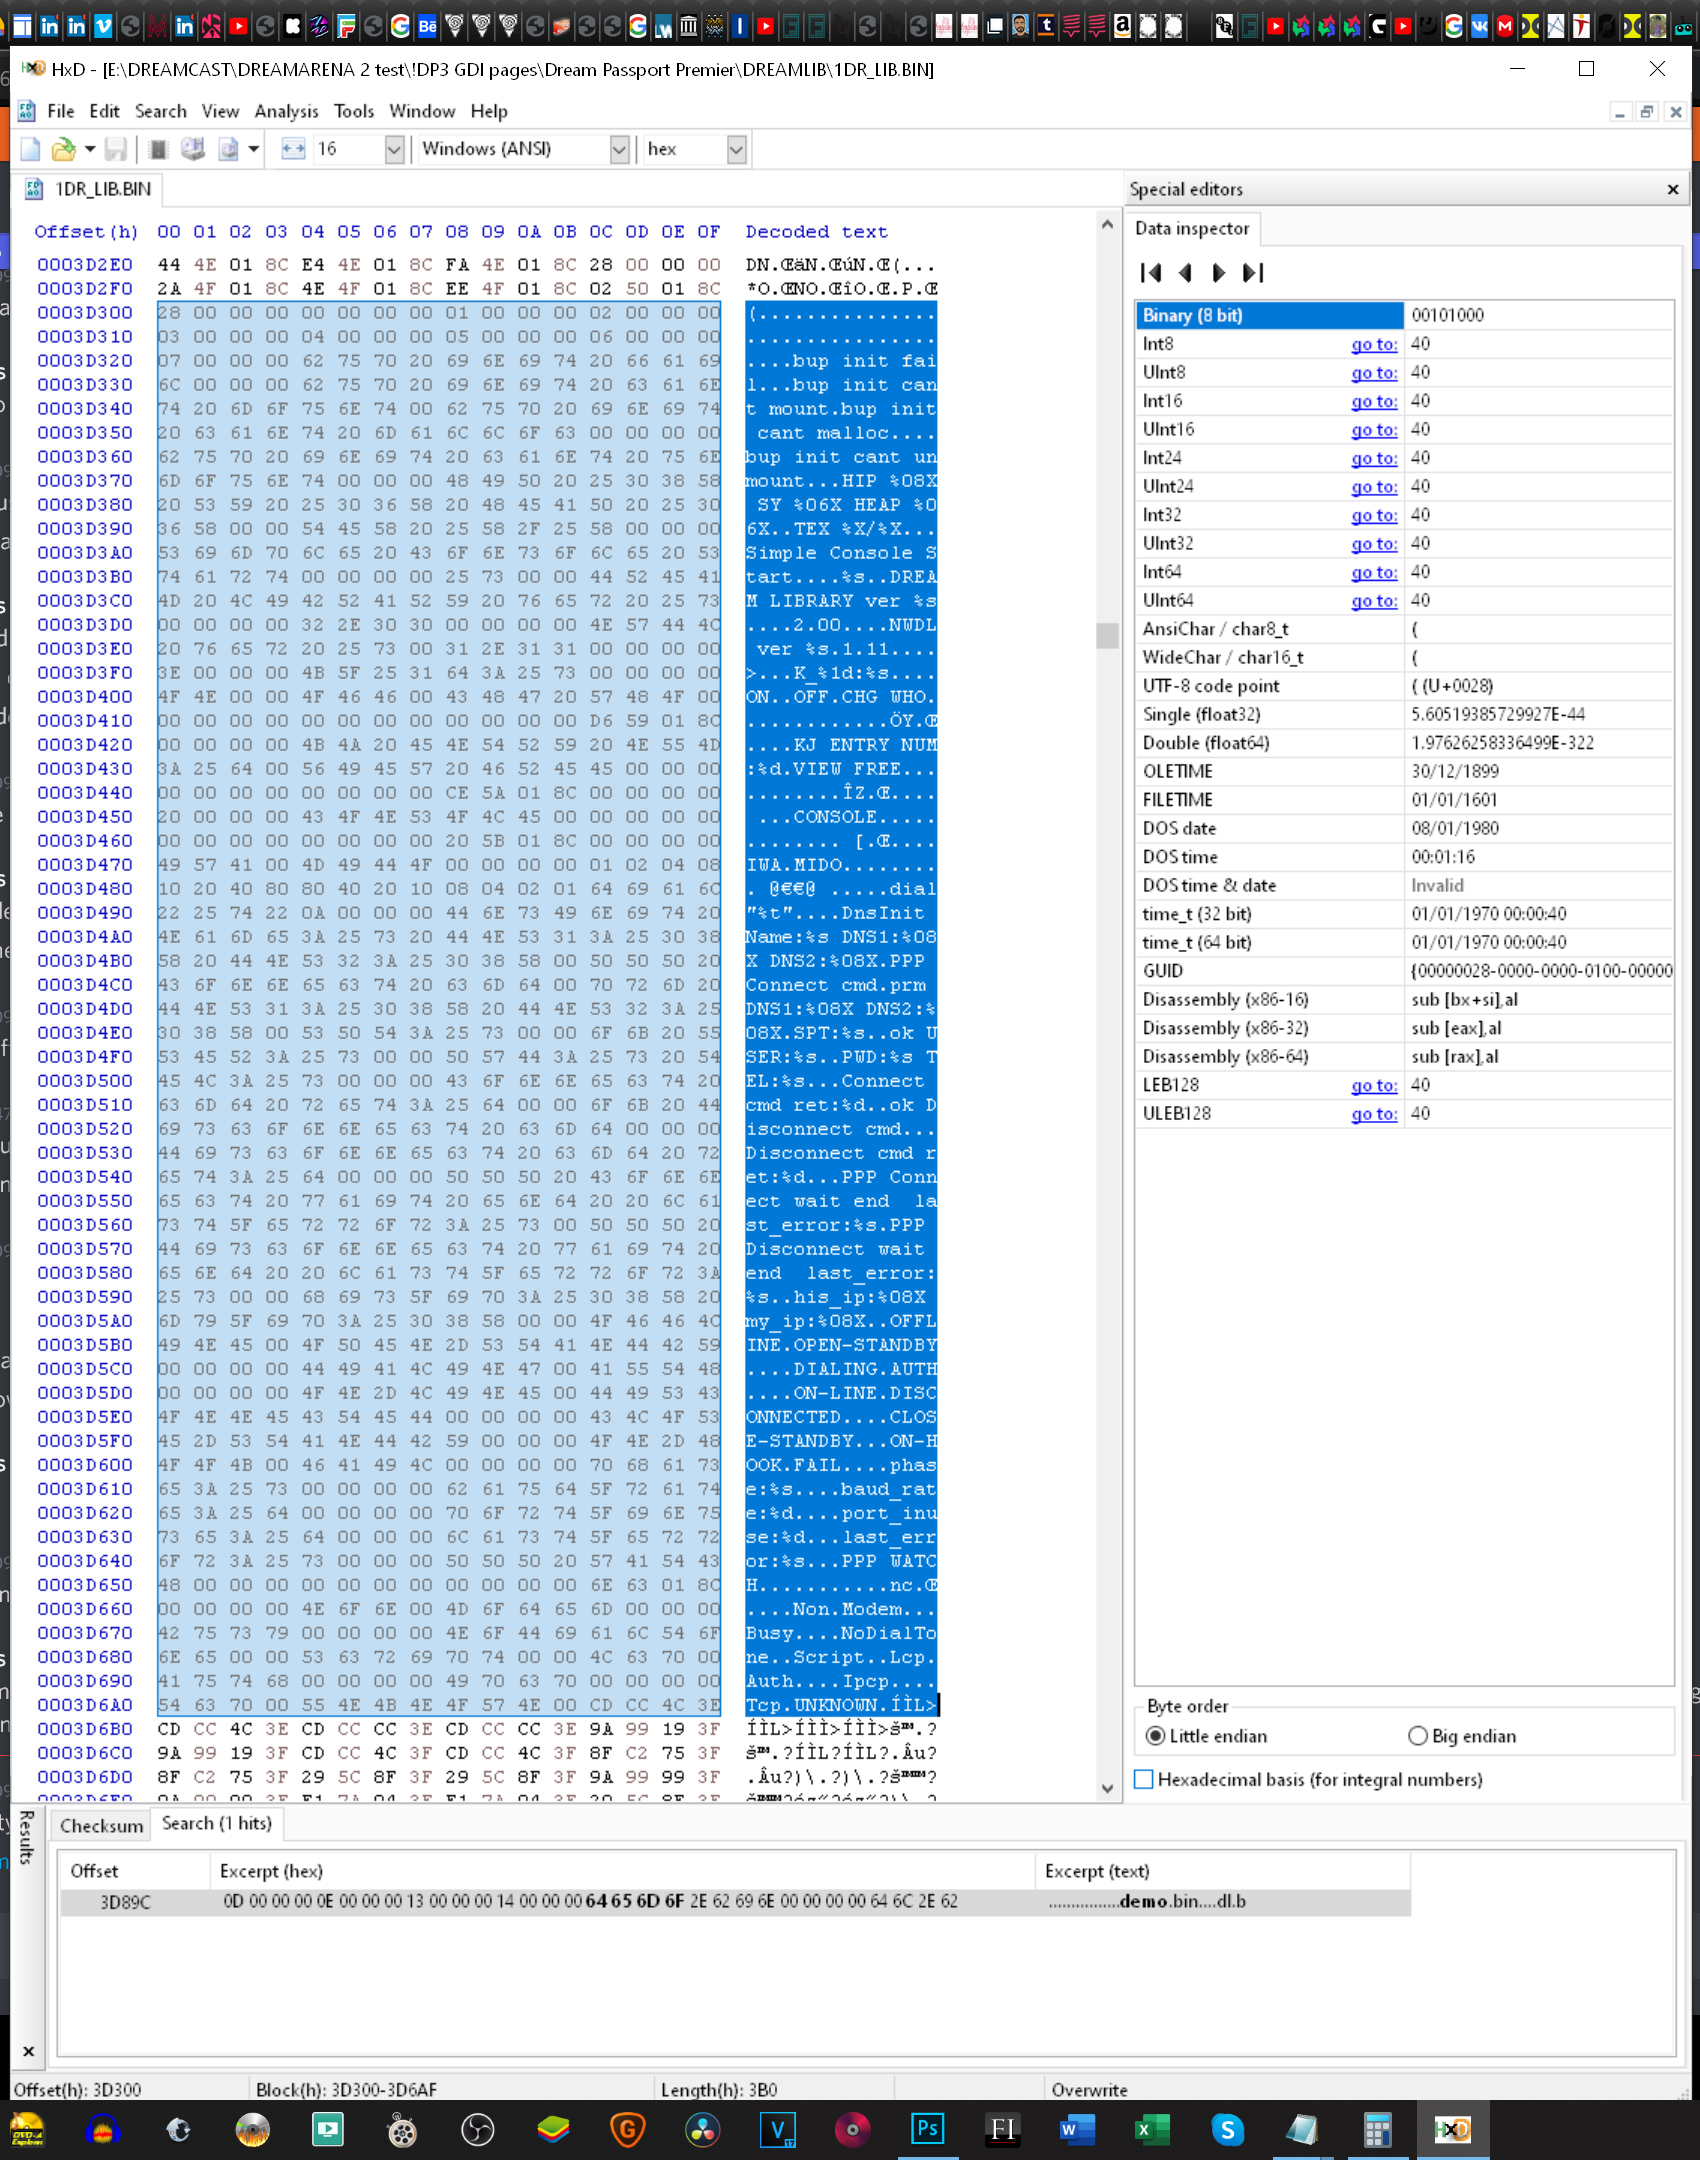Jump to last byte in Data inspector
The width and height of the screenshot is (1700, 2160).
1253,273
